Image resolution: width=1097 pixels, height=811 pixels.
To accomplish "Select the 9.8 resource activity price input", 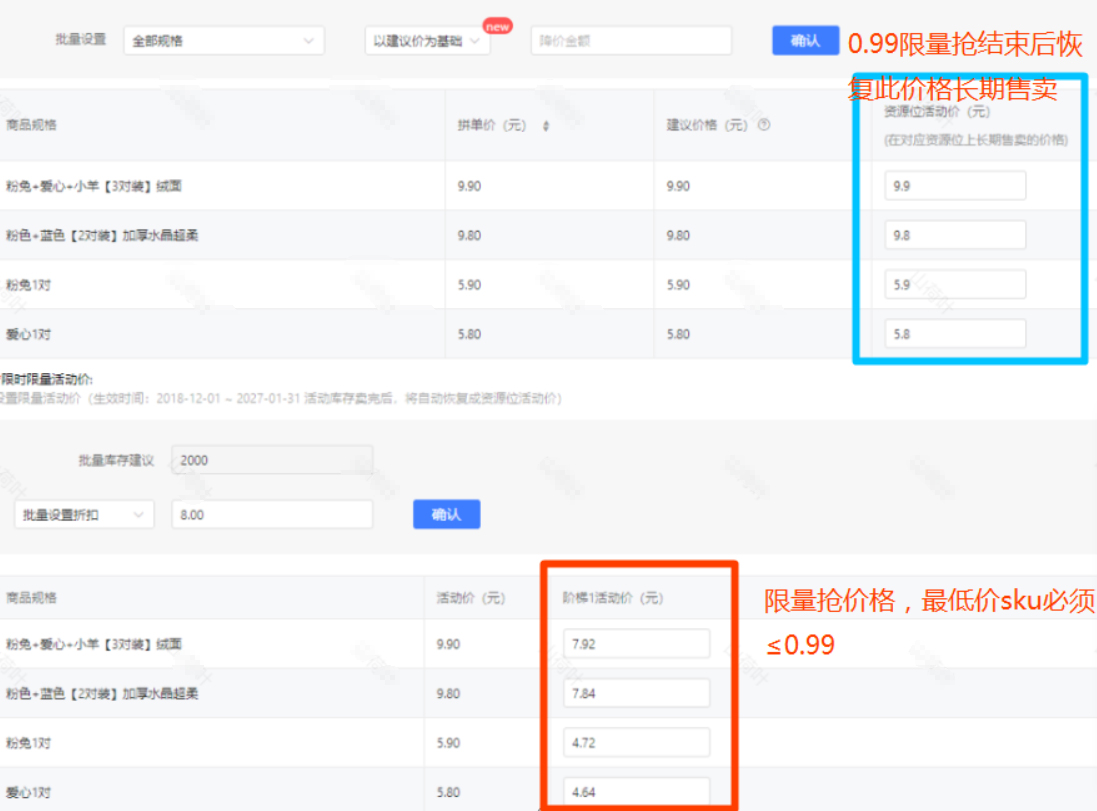I will pos(954,234).
